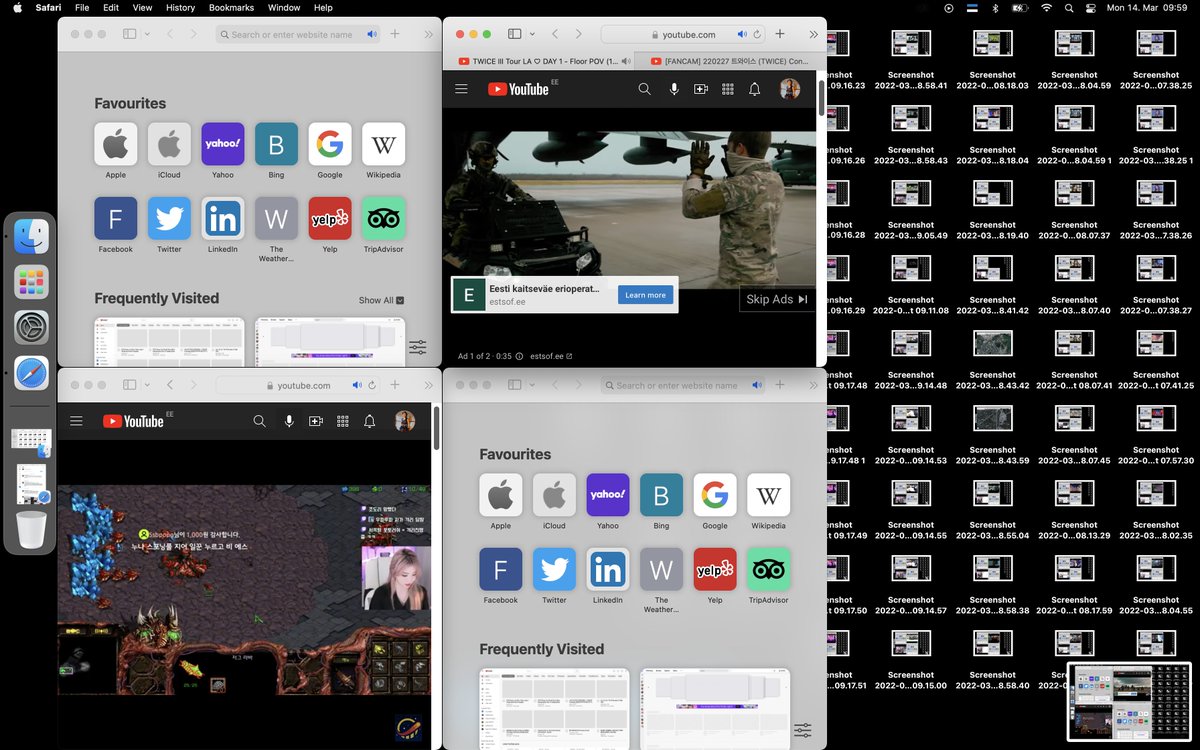Click the speaker icon in the upper start page search field
1200x750 pixels.
pos(372,34)
